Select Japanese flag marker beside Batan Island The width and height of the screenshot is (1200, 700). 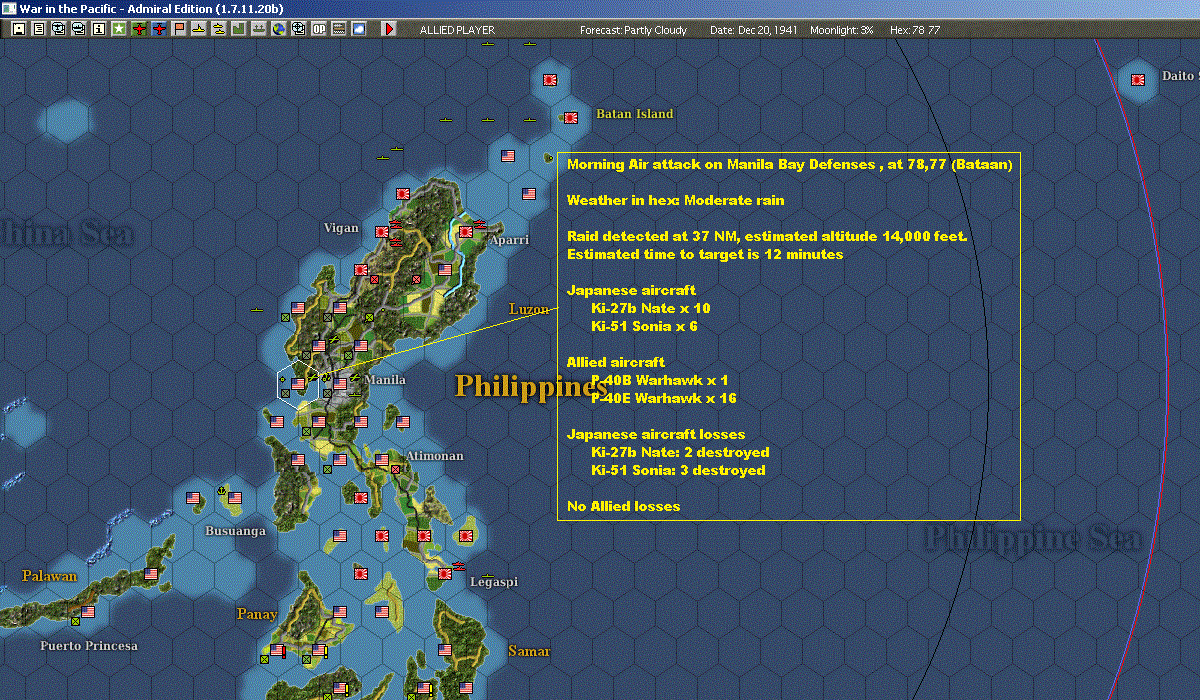571,117
